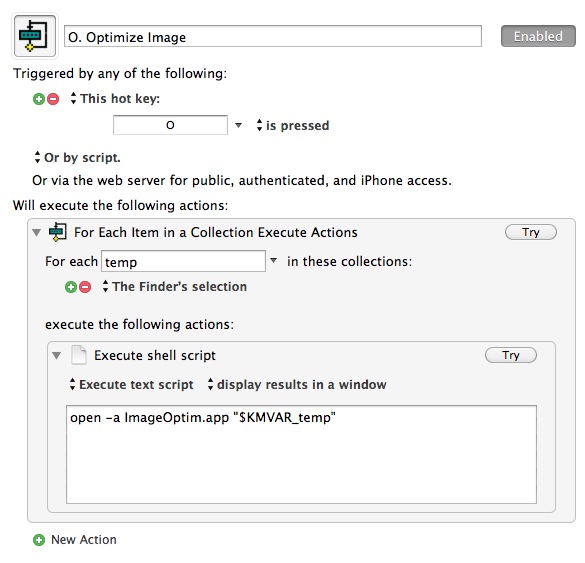Collapse the Execute shell script disclosure triangle

click(56, 356)
